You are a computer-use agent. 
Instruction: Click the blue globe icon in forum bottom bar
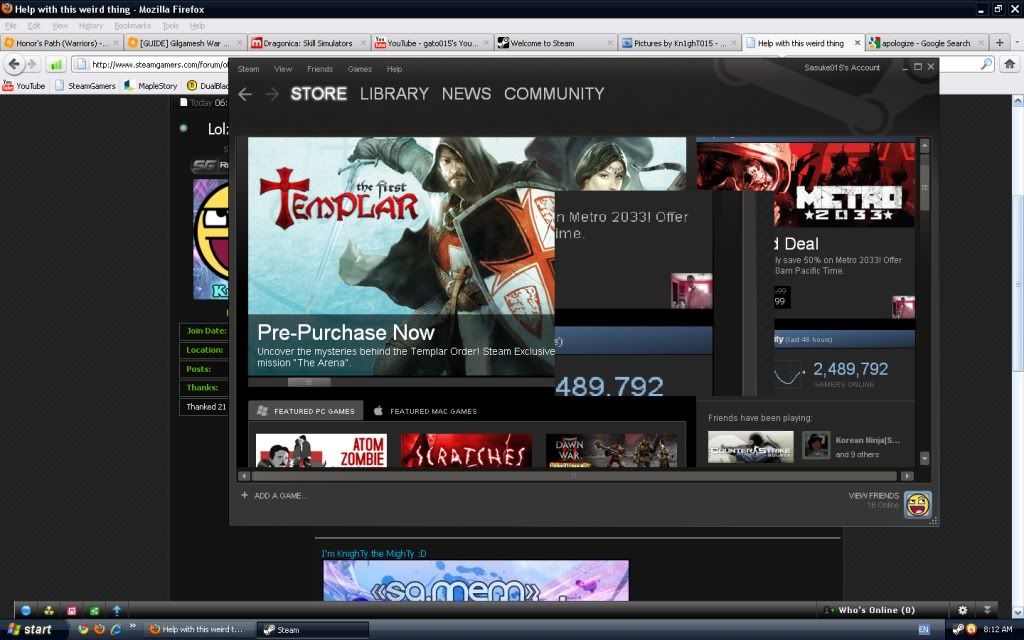(x=26, y=611)
